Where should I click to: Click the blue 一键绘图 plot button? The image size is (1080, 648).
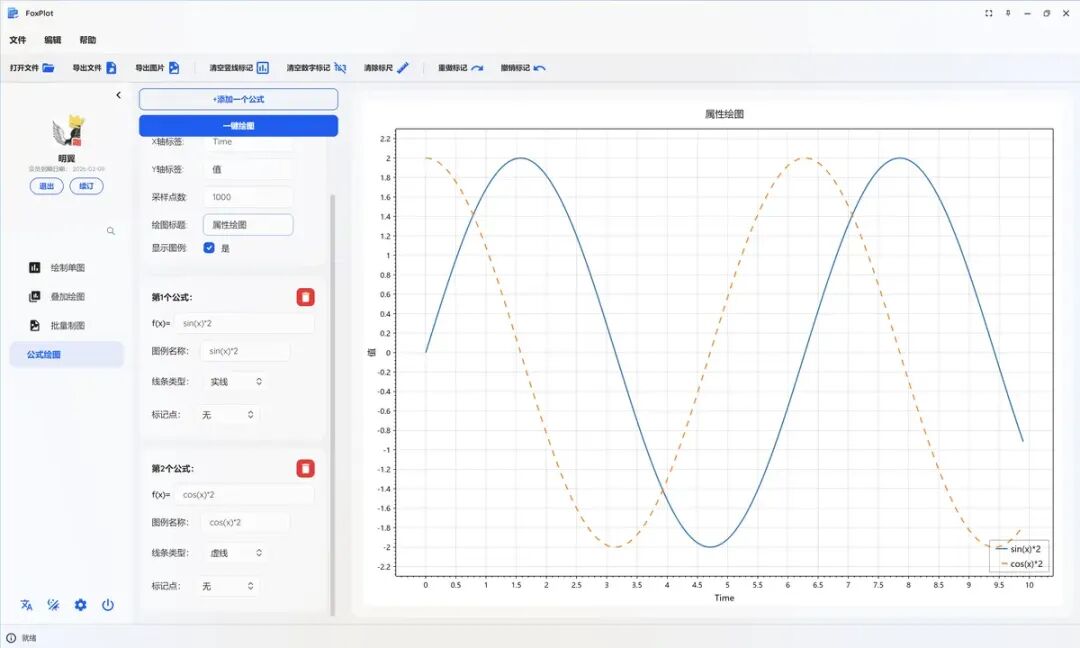tap(238, 126)
